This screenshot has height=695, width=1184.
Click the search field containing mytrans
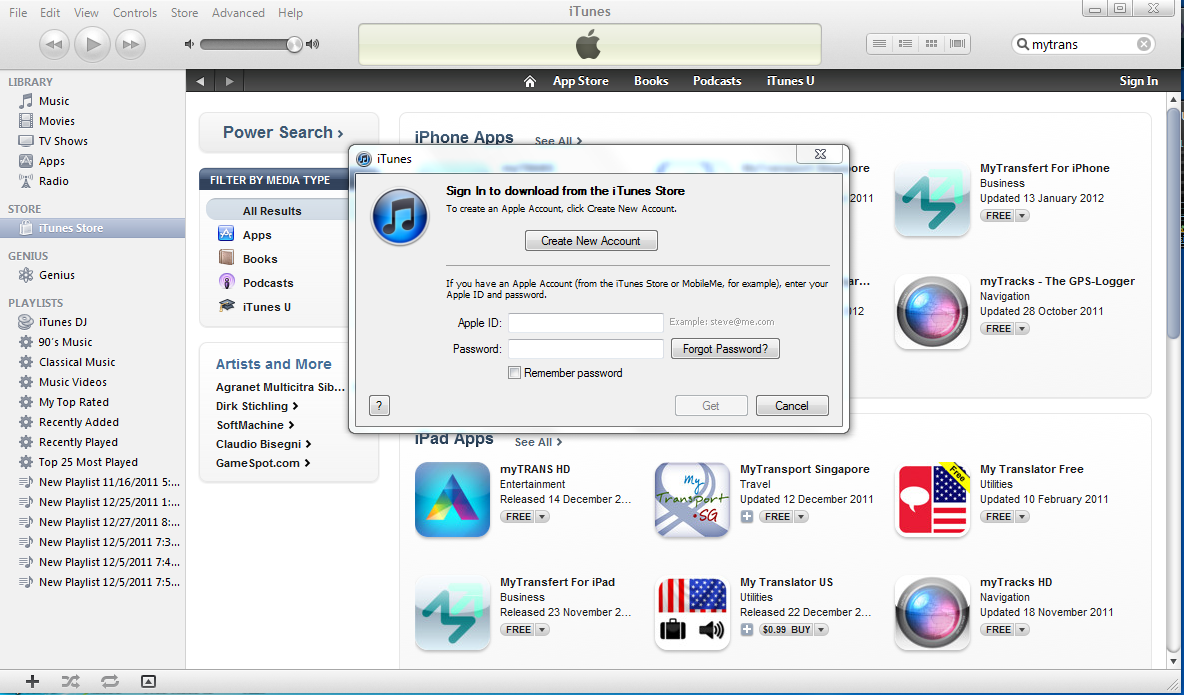1083,45
